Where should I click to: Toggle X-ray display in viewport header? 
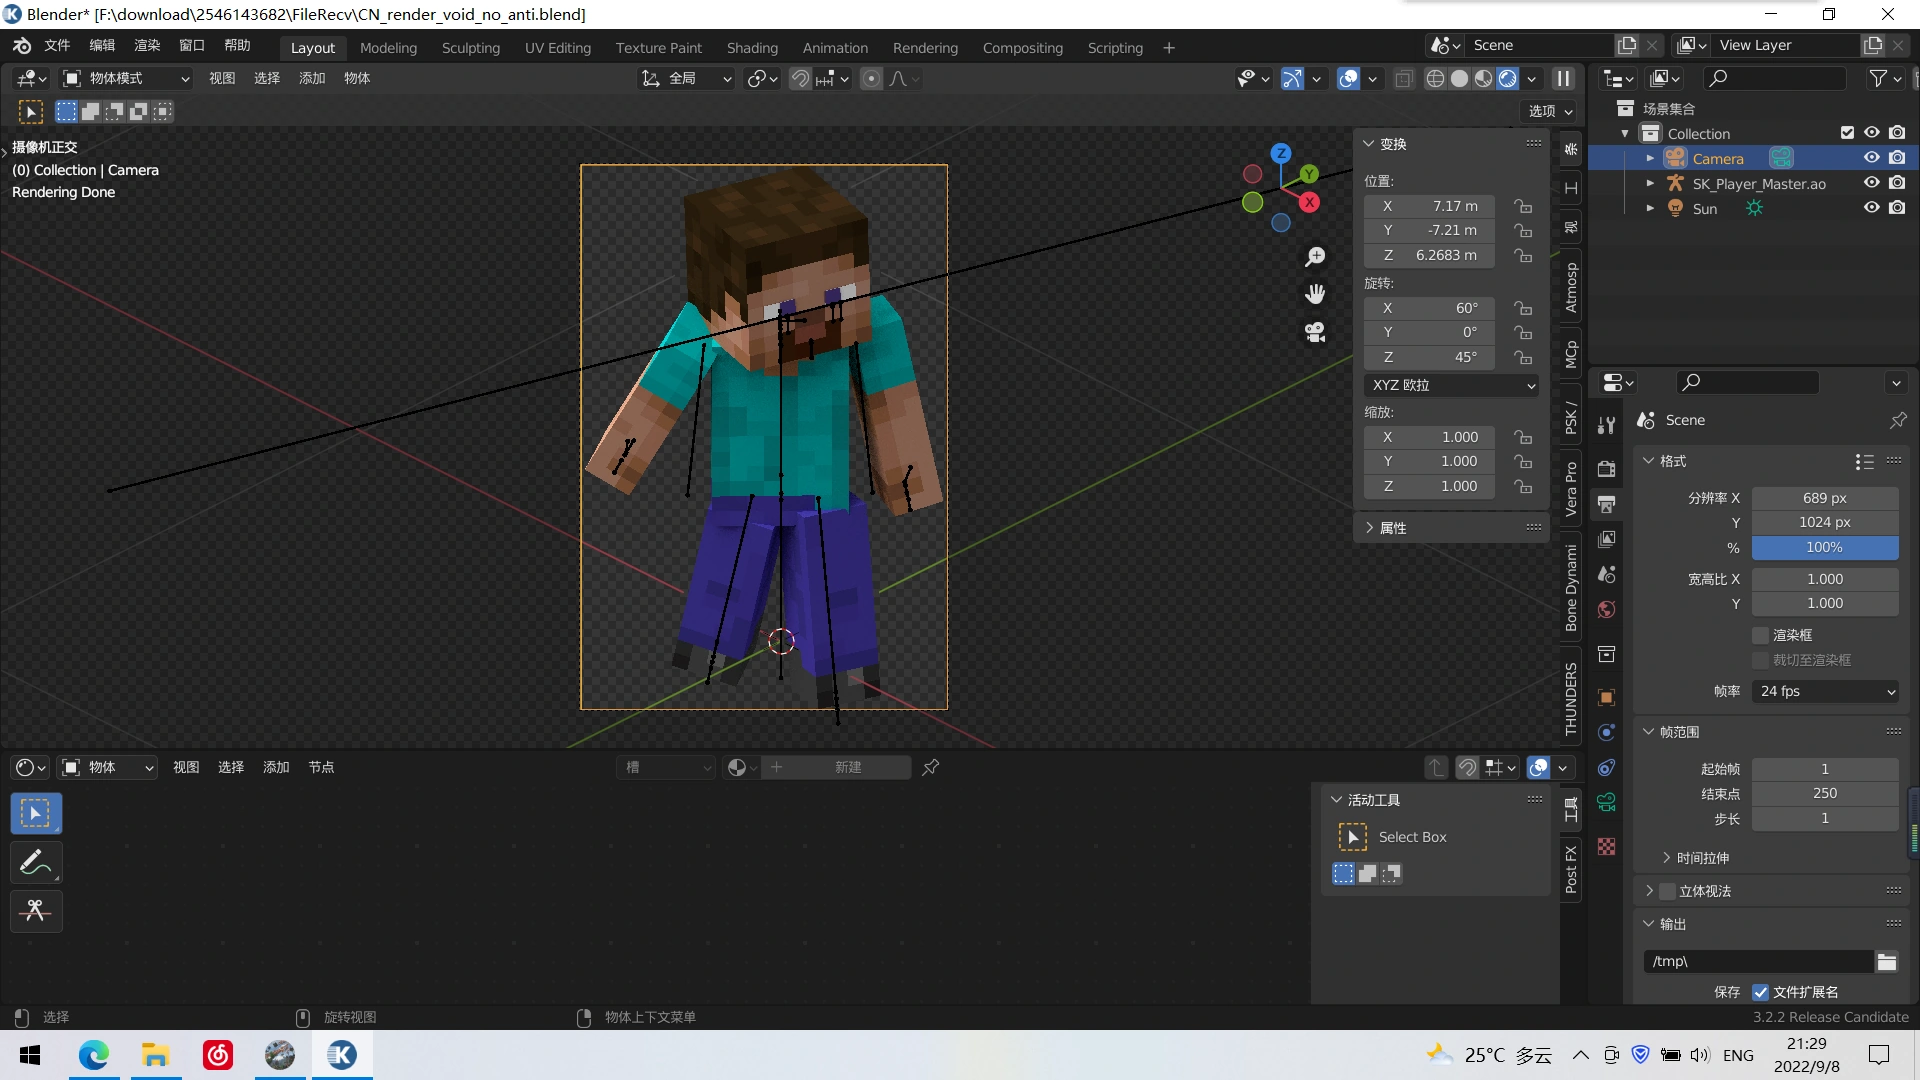[x=1404, y=78]
